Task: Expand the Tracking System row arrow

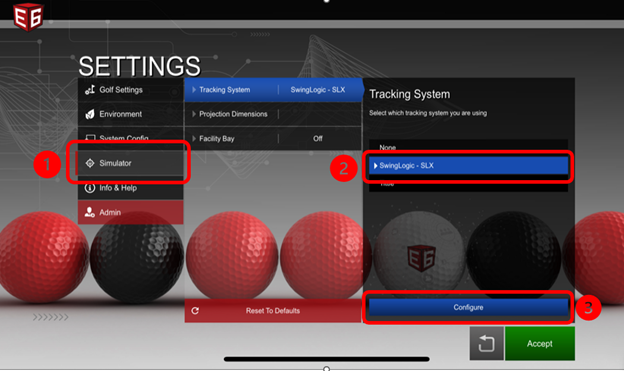Action: 194,90
